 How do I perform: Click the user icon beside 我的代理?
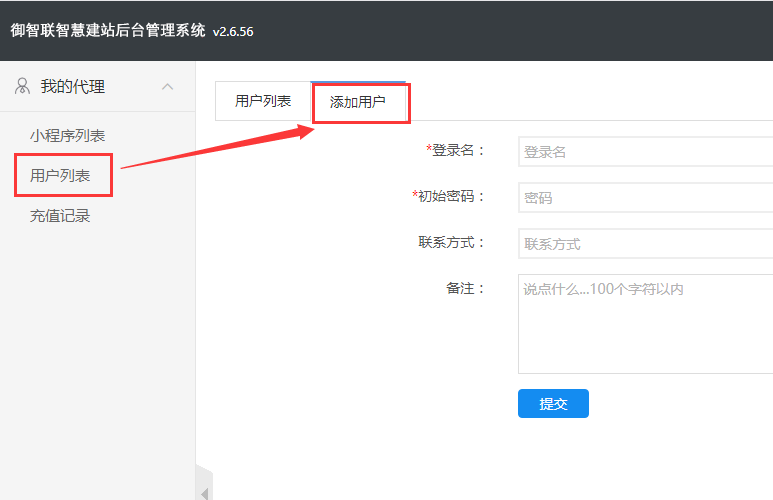coord(22,87)
